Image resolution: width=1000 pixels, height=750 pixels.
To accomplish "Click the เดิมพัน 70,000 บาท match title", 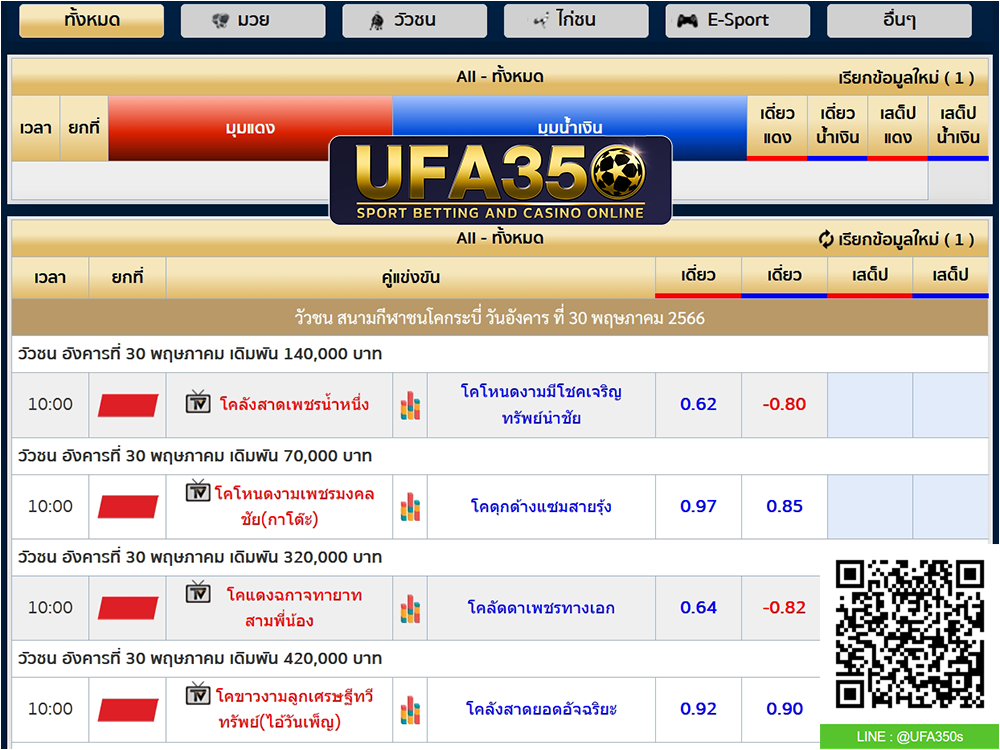I will 195,456.
